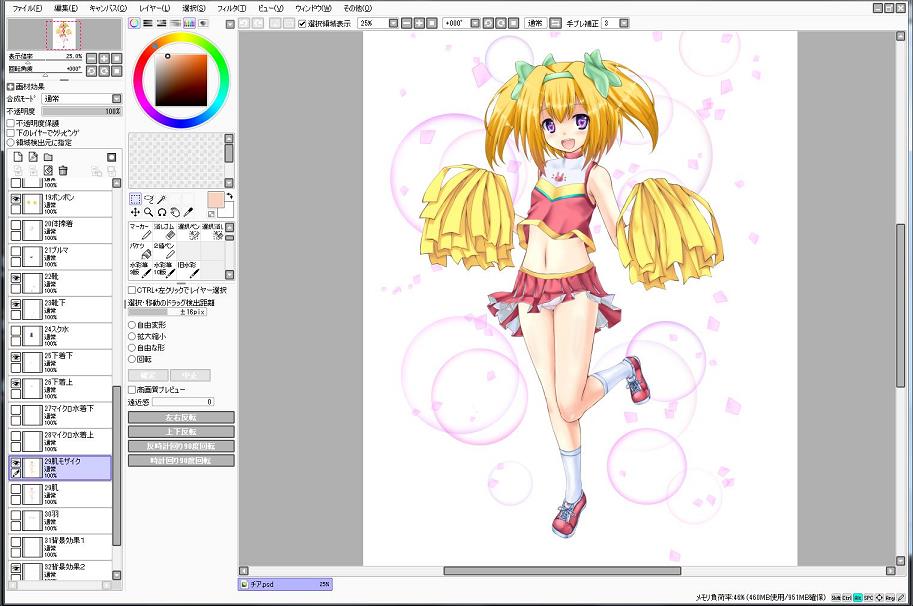Enable 不透明度保護 checkbox
The image size is (913, 606).
tap(11, 123)
